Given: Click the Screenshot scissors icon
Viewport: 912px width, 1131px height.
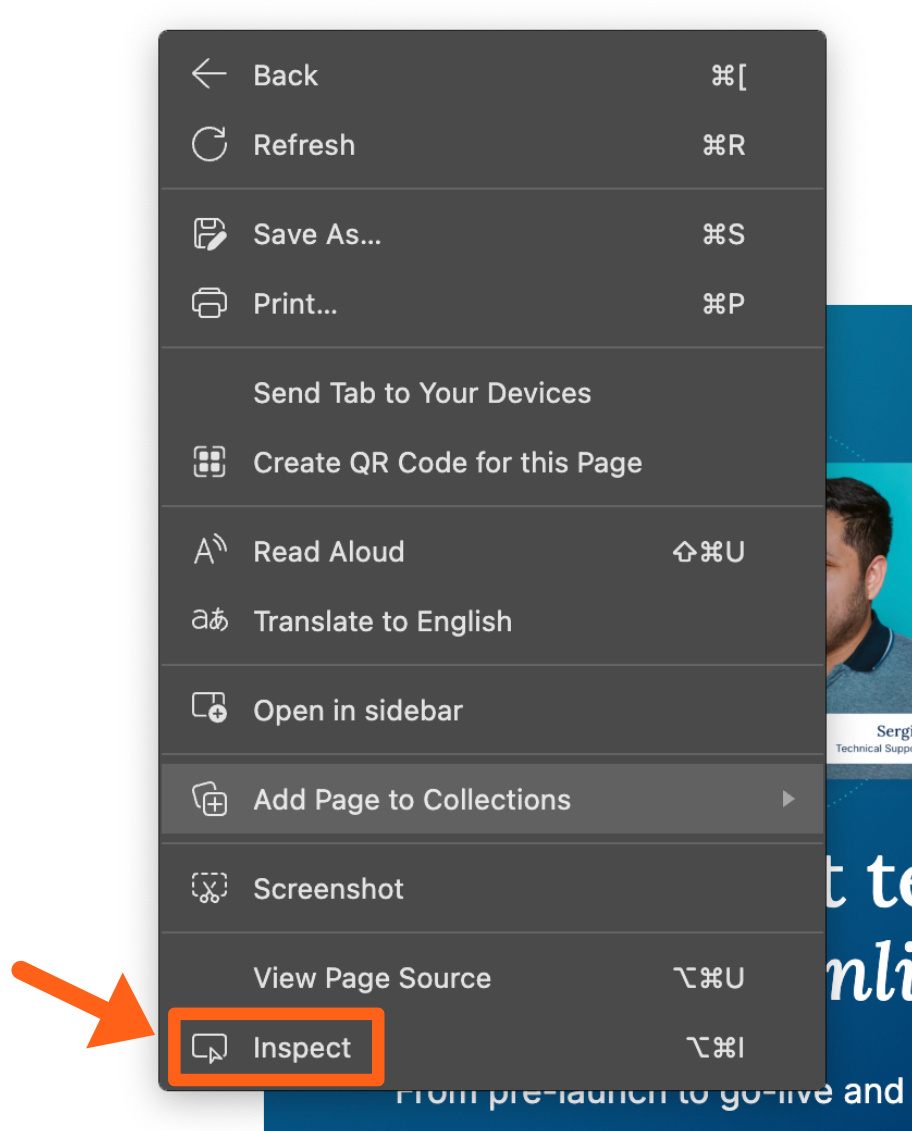Looking at the screenshot, I should click(209, 888).
